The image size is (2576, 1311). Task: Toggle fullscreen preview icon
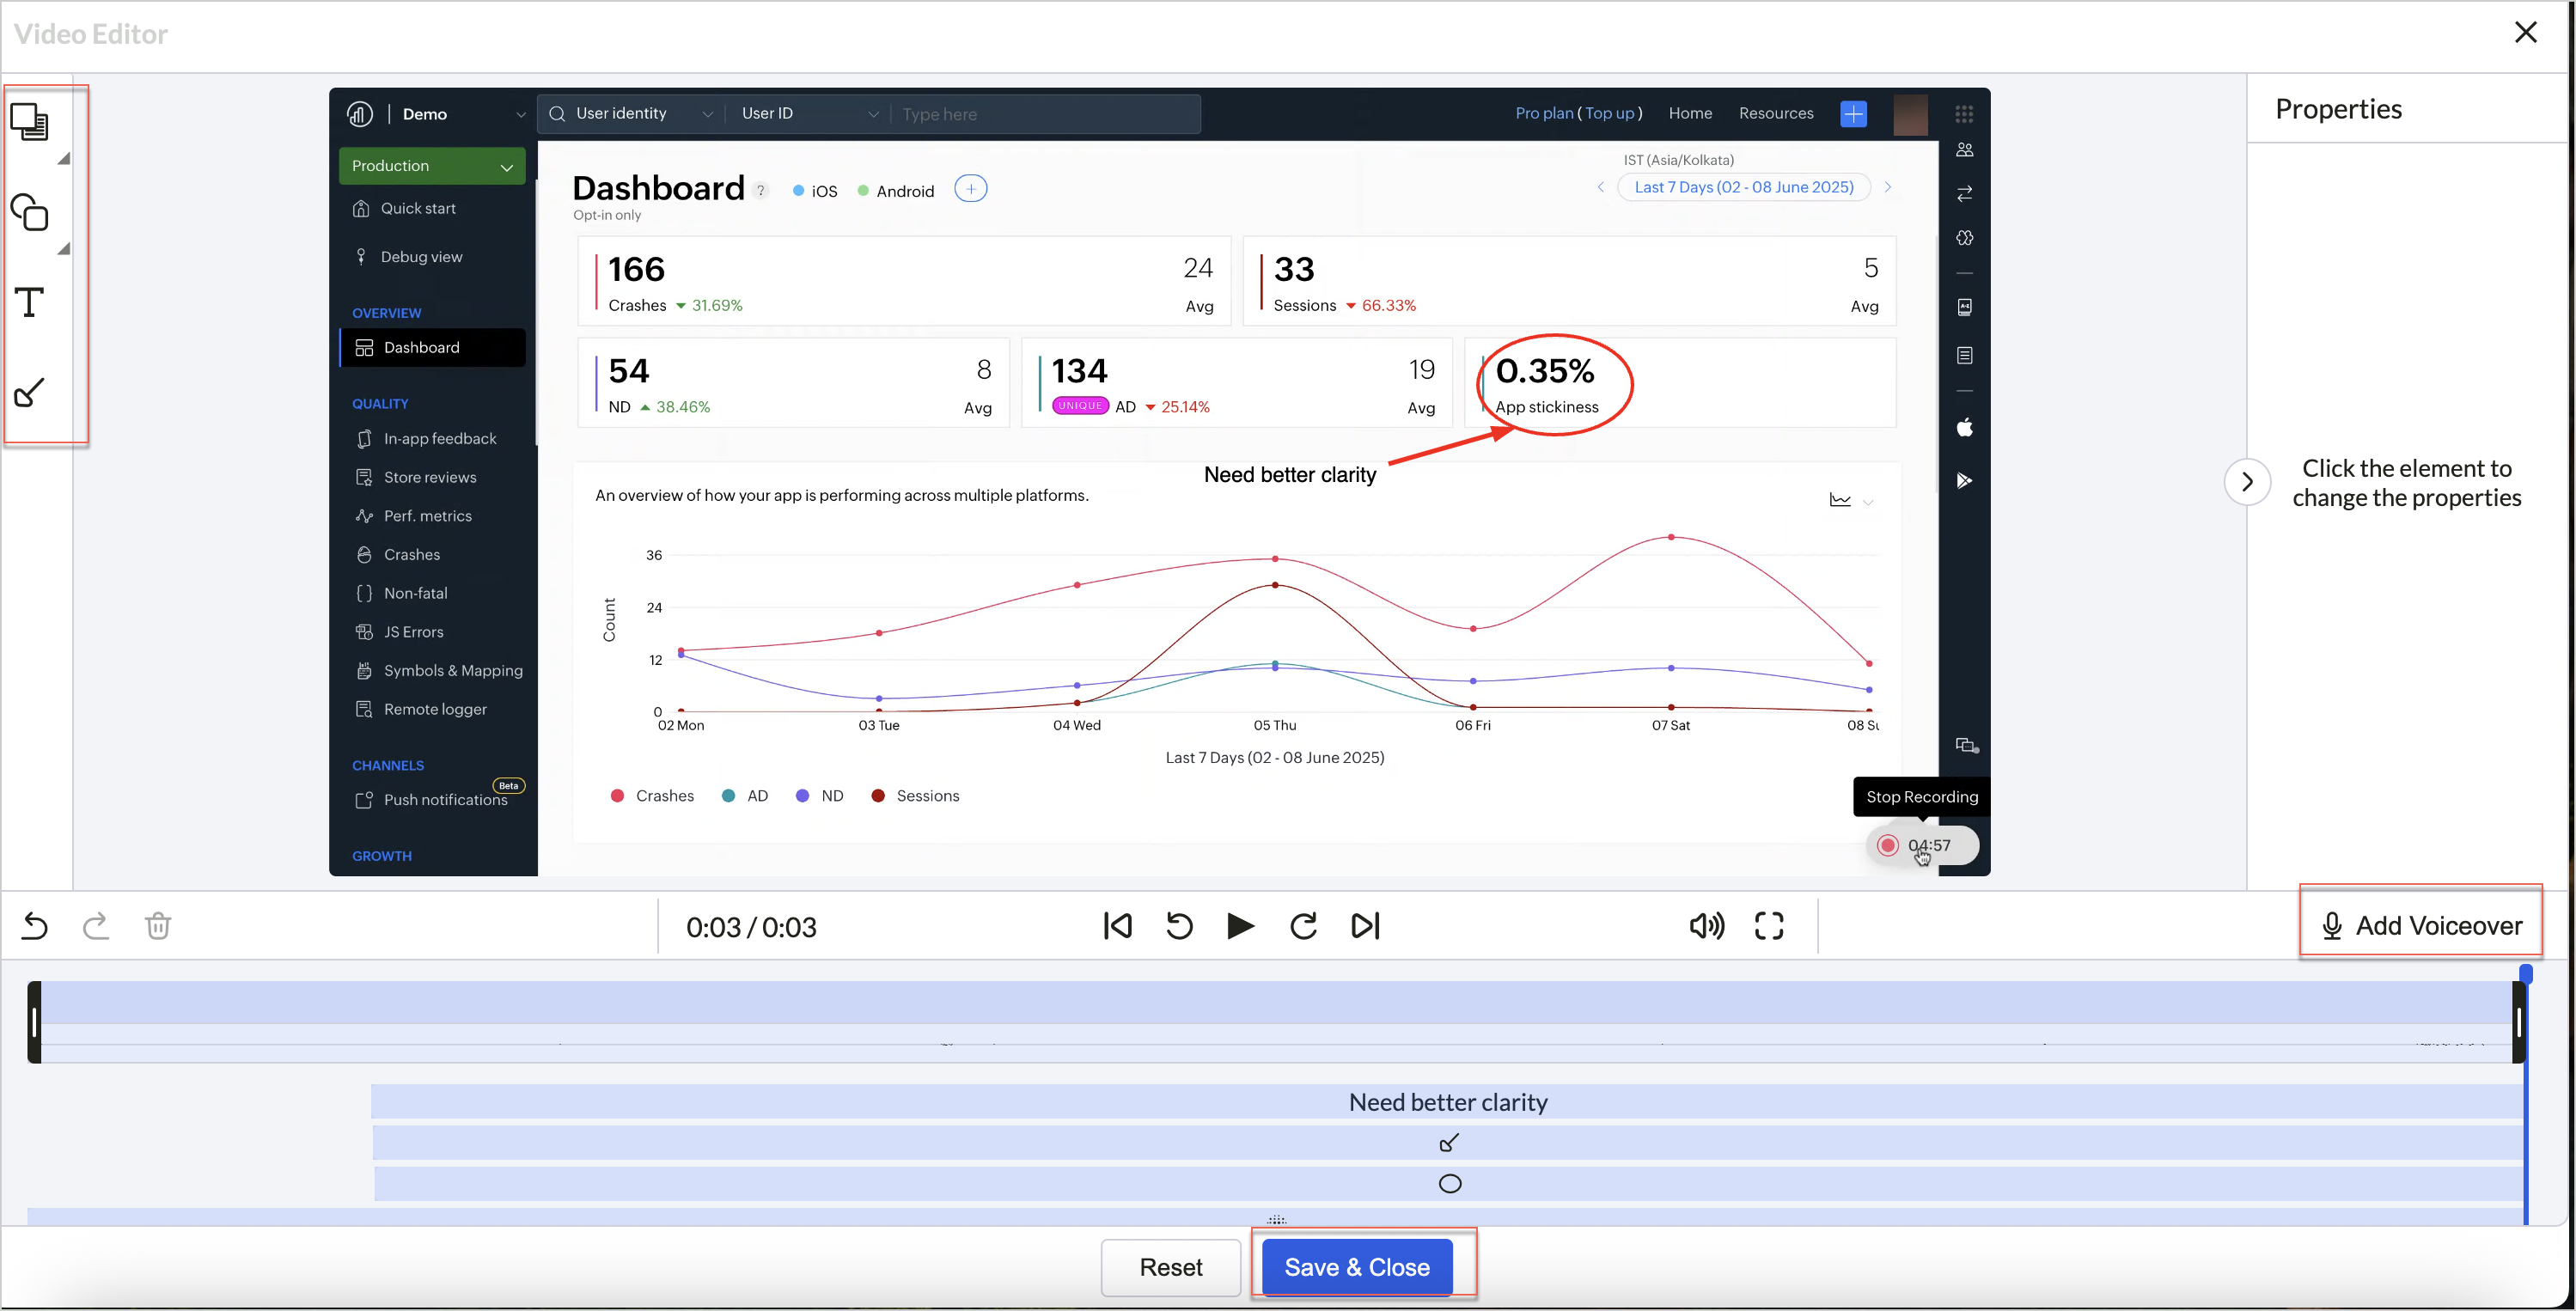tap(1768, 925)
